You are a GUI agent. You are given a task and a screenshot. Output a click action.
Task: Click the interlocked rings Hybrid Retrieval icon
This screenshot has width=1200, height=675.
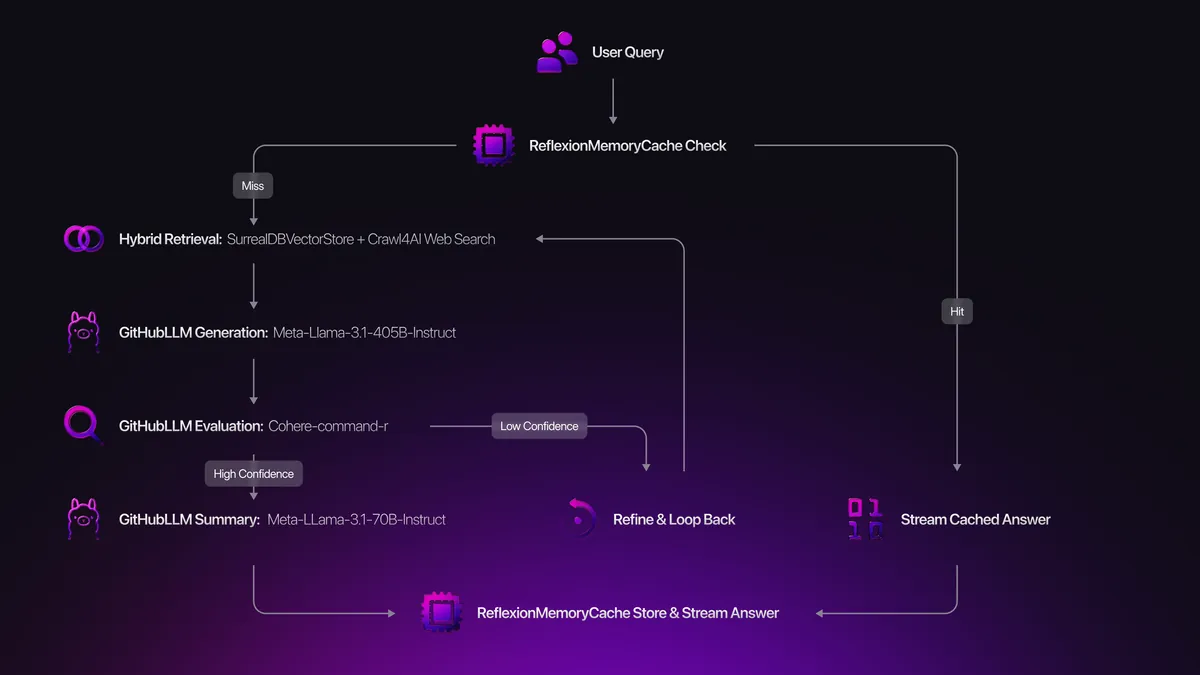point(83,238)
